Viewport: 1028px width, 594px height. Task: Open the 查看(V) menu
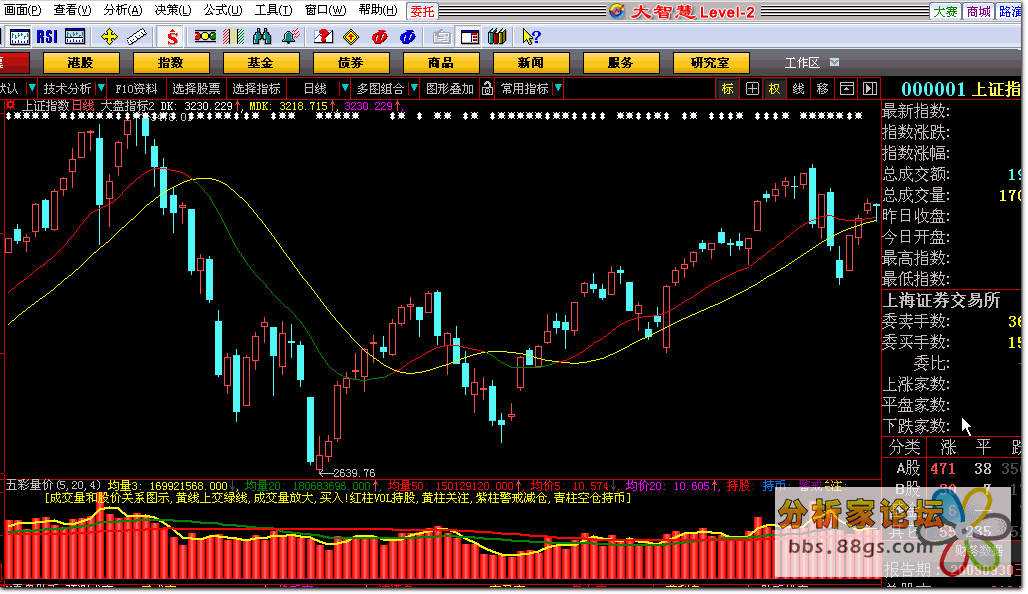[72, 10]
